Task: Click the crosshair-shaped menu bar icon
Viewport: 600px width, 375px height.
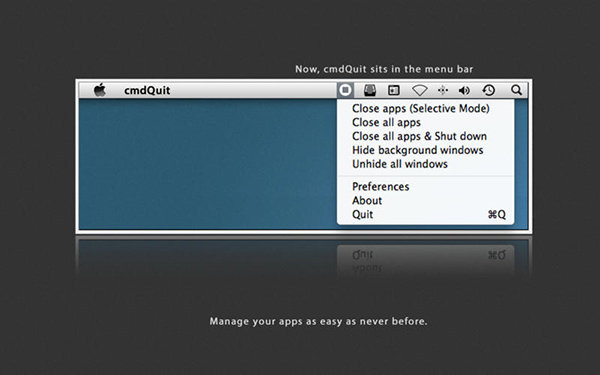Action: point(443,90)
